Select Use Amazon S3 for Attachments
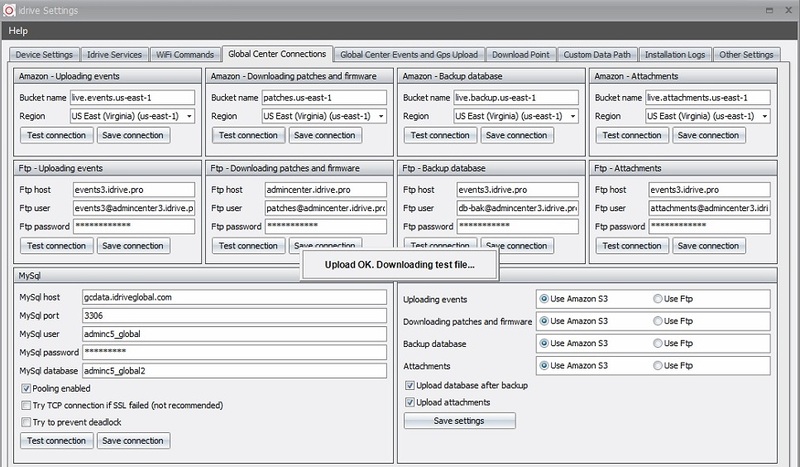The width and height of the screenshot is (800, 467). [544, 365]
